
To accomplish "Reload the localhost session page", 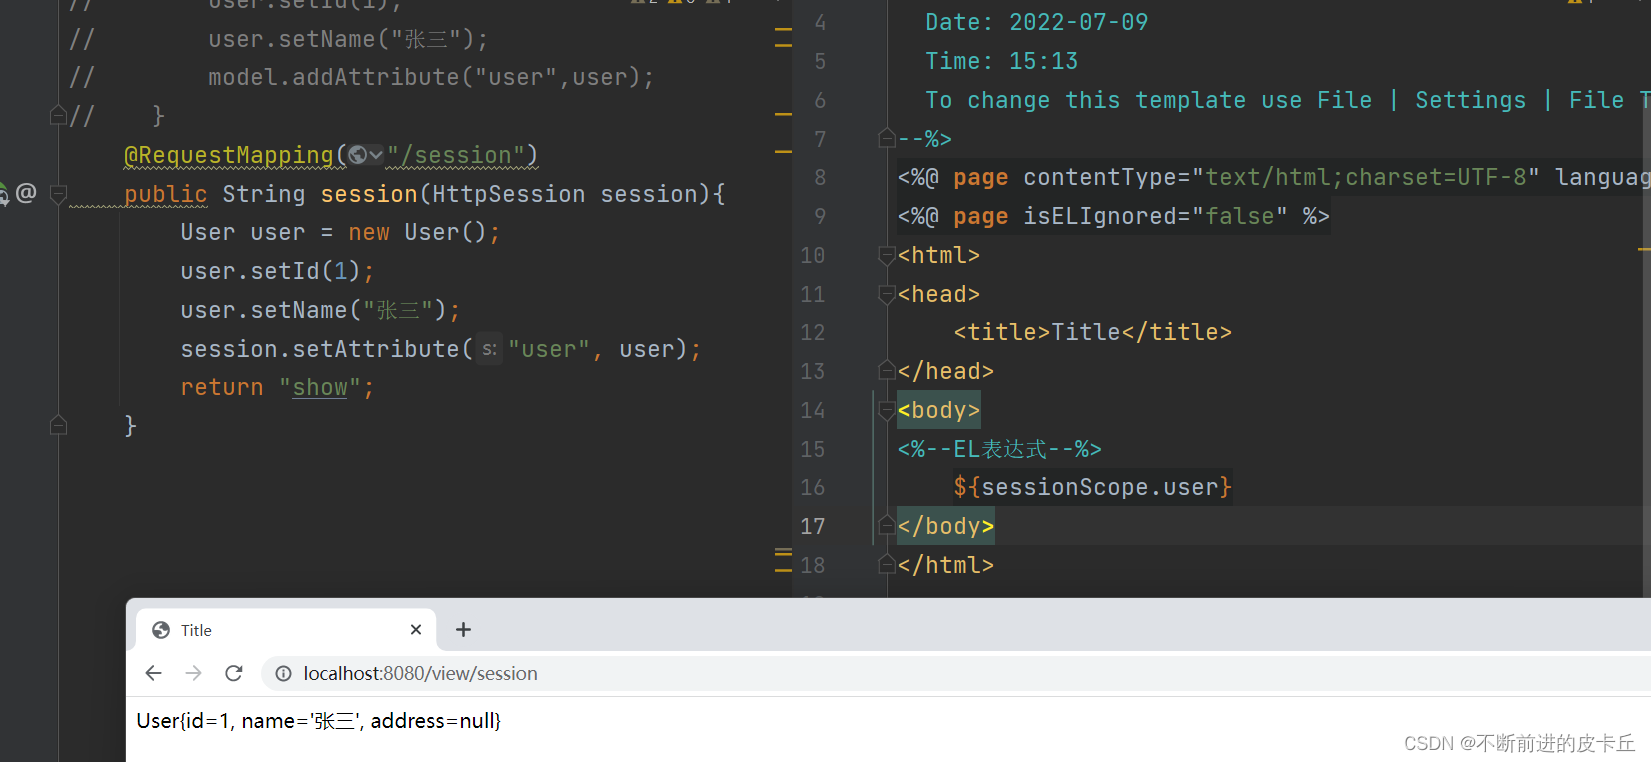I will coord(234,673).
